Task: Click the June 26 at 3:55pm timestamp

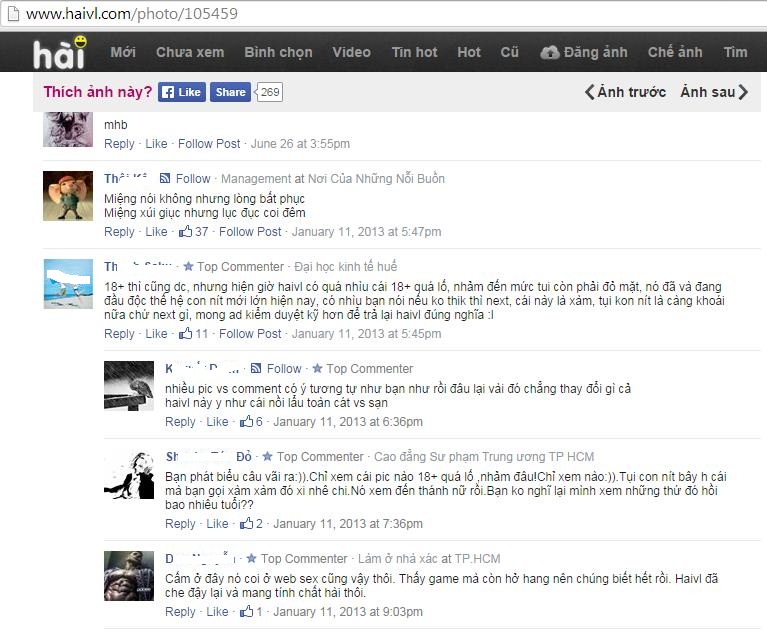Action: coord(300,144)
